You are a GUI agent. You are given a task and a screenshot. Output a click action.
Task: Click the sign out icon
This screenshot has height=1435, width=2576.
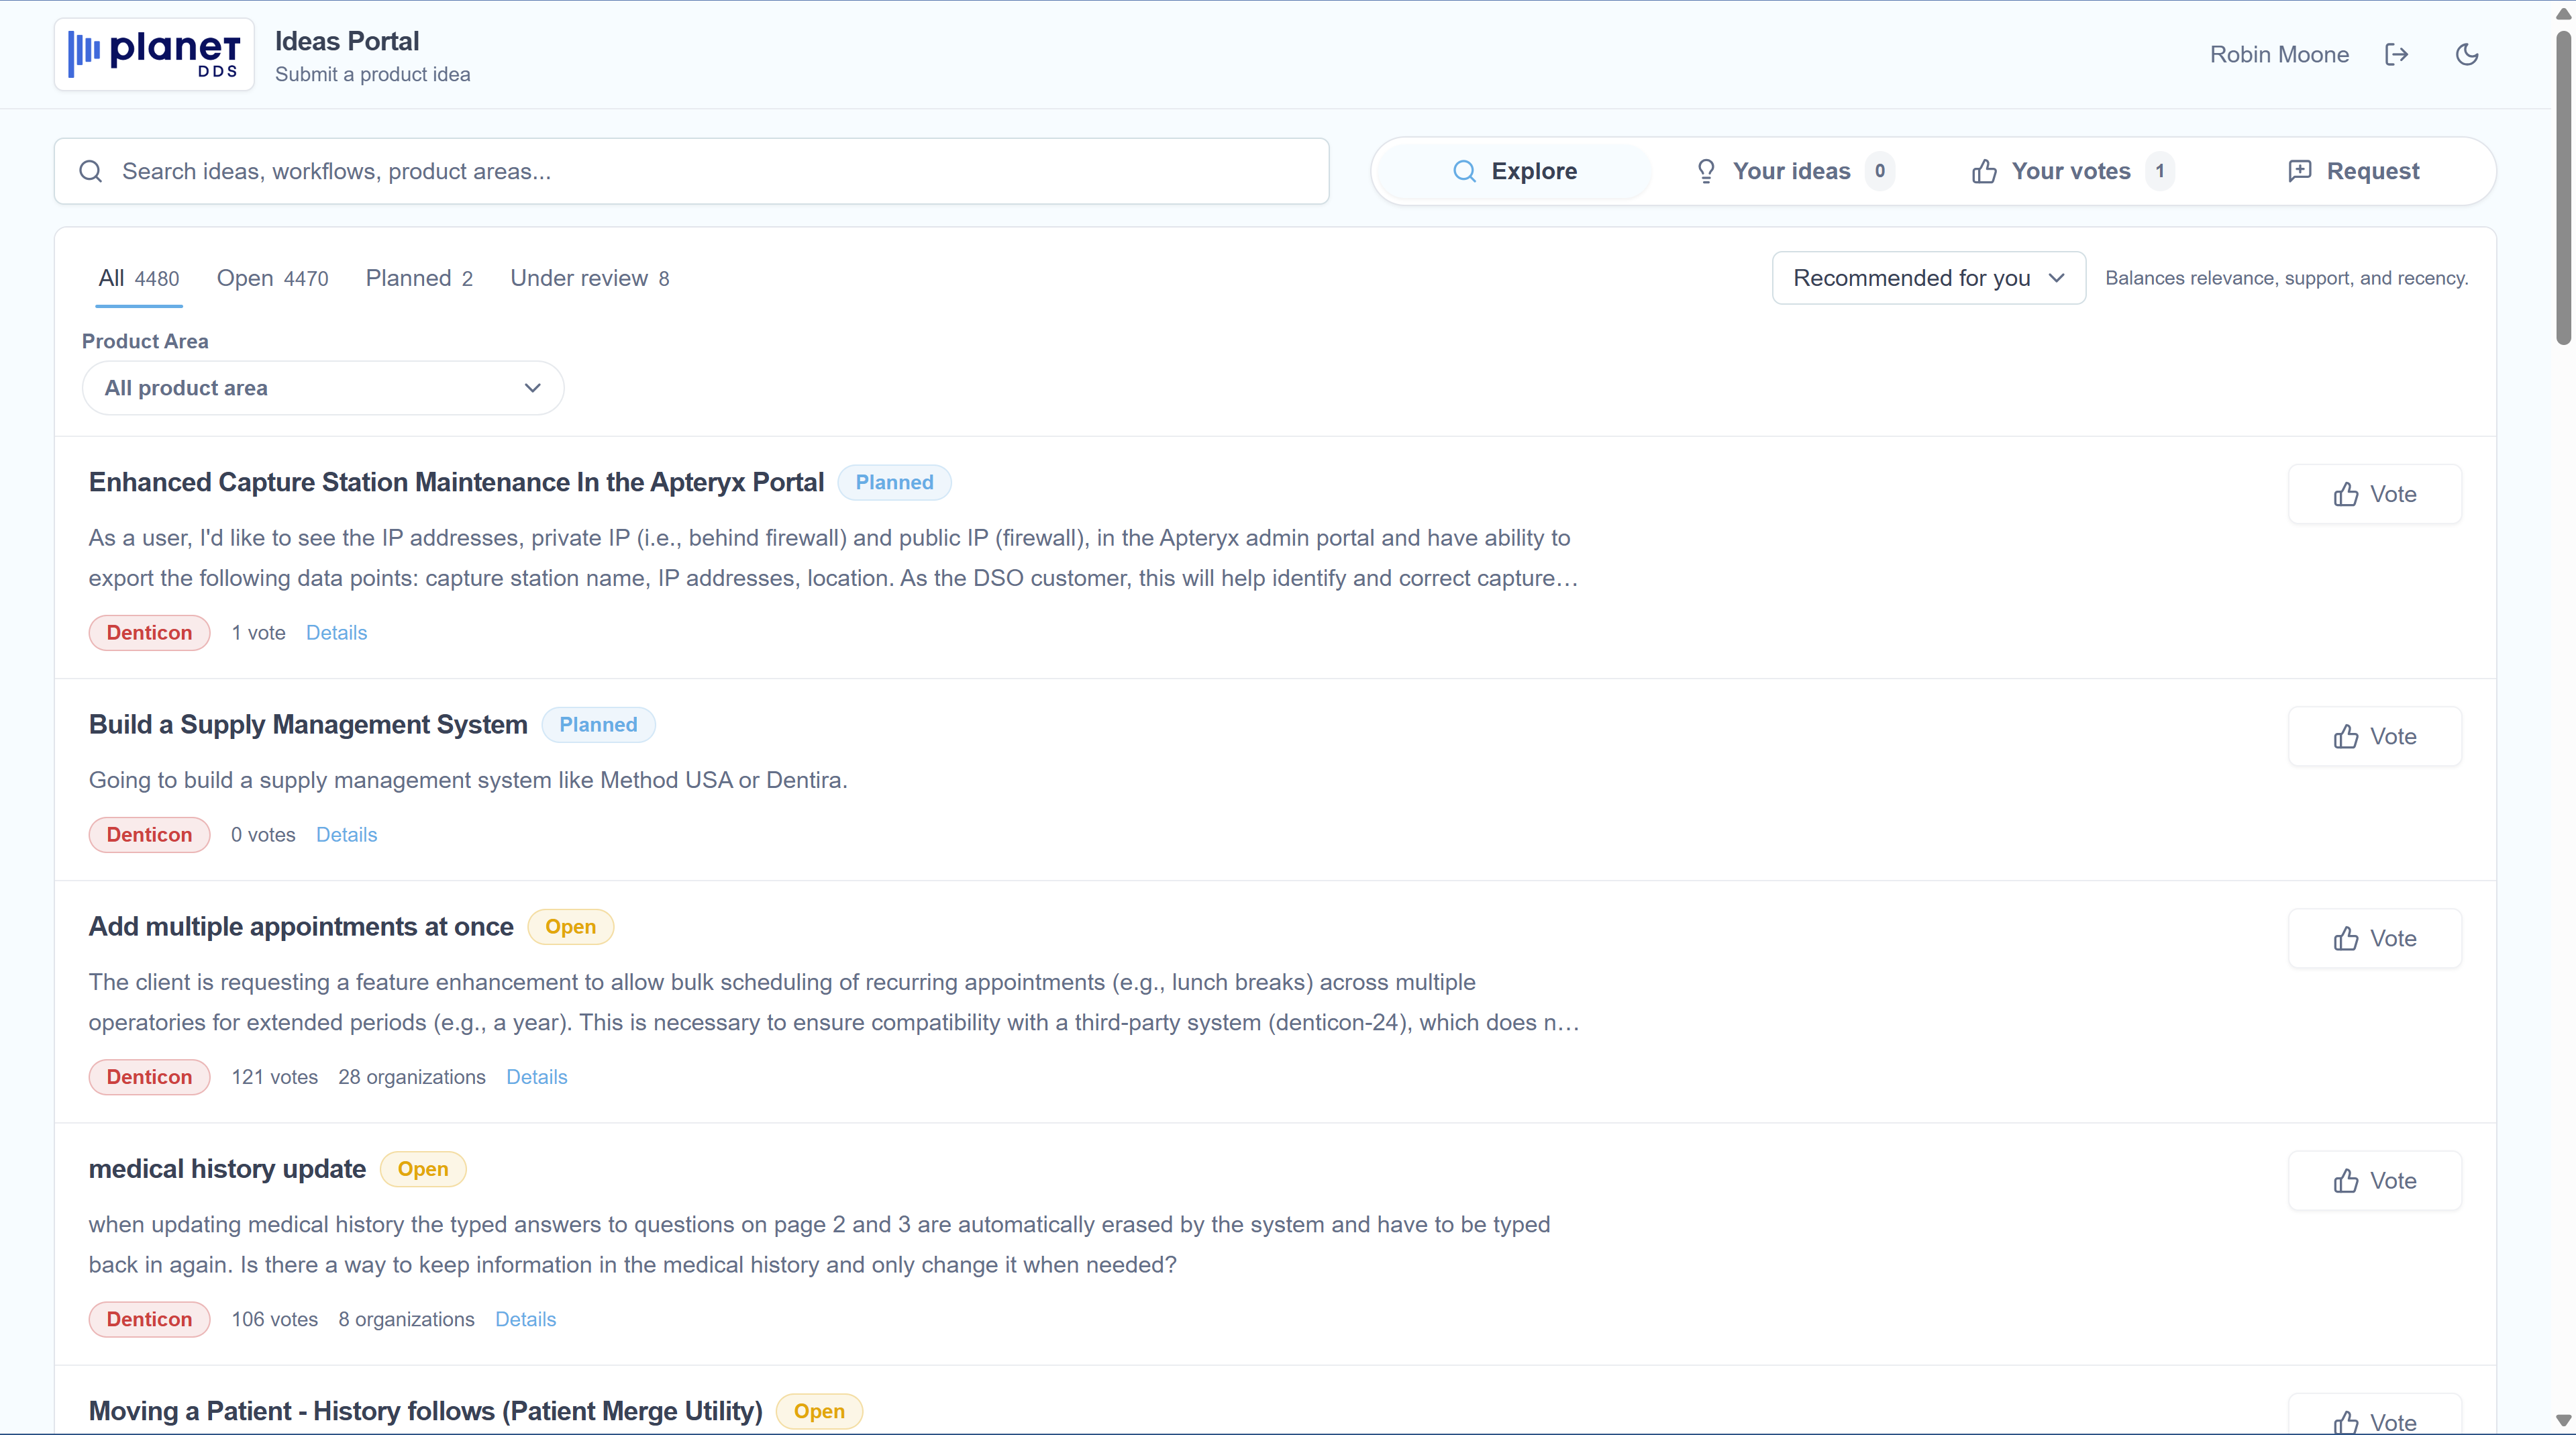tap(2397, 54)
